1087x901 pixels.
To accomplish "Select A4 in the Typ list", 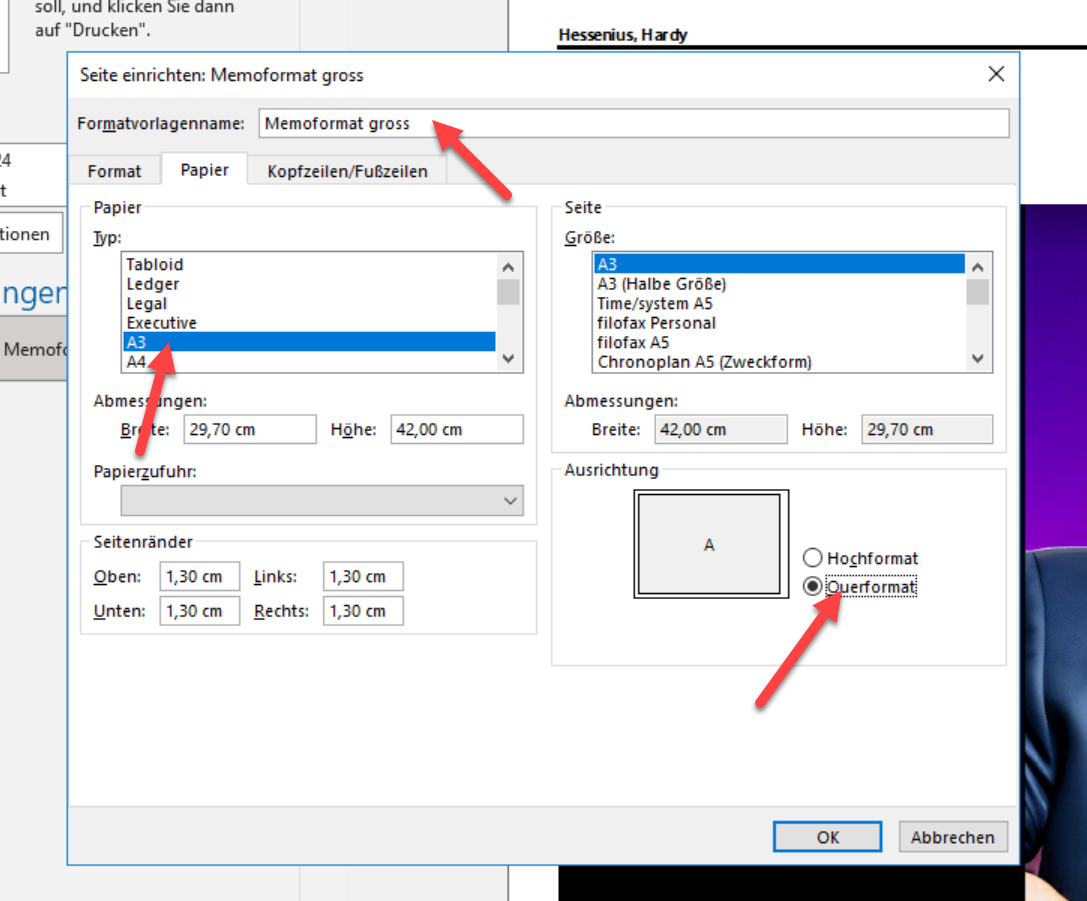I will pyautogui.click(x=309, y=361).
